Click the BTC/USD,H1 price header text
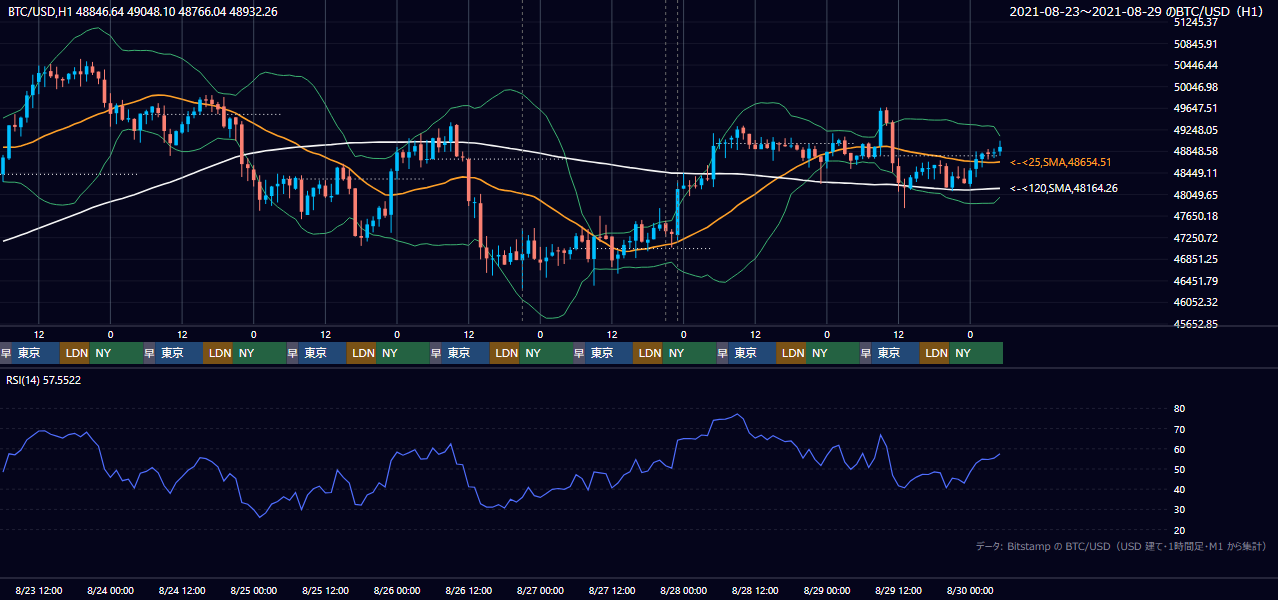Viewport: 1278px width, 600px height. (143, 11)
